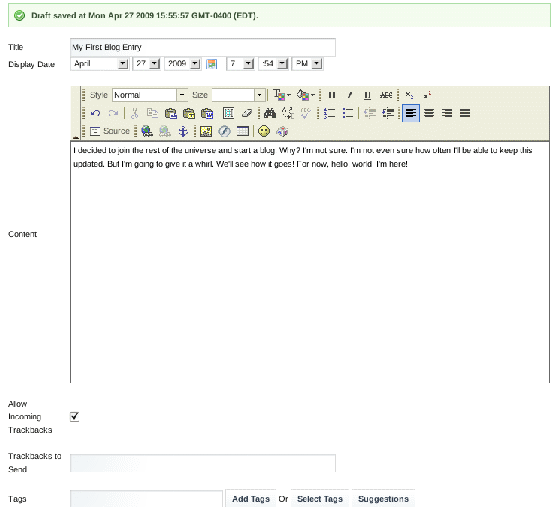Click the Select Tags button

tap(320, 499)
